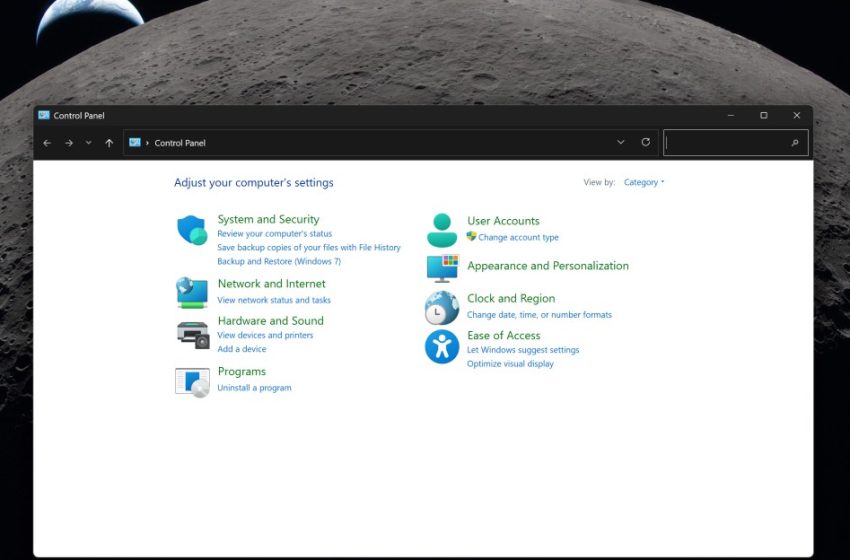The height and width of the screenshot is (560, 850).
Task: Select Let Windows suggest settings
Action: (523, 350)
